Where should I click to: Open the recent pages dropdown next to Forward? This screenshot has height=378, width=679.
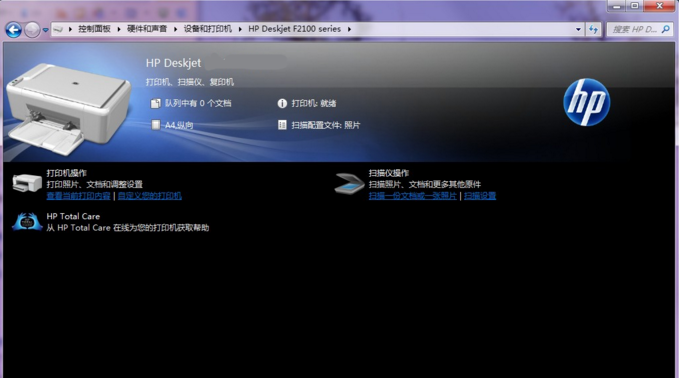45,30
